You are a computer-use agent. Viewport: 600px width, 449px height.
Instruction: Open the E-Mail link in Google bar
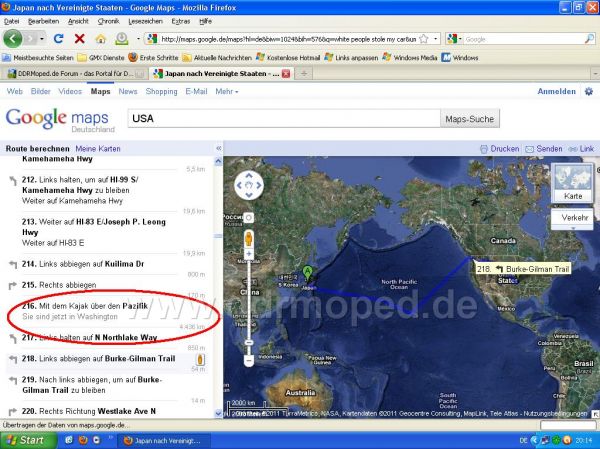pos(196,91)
